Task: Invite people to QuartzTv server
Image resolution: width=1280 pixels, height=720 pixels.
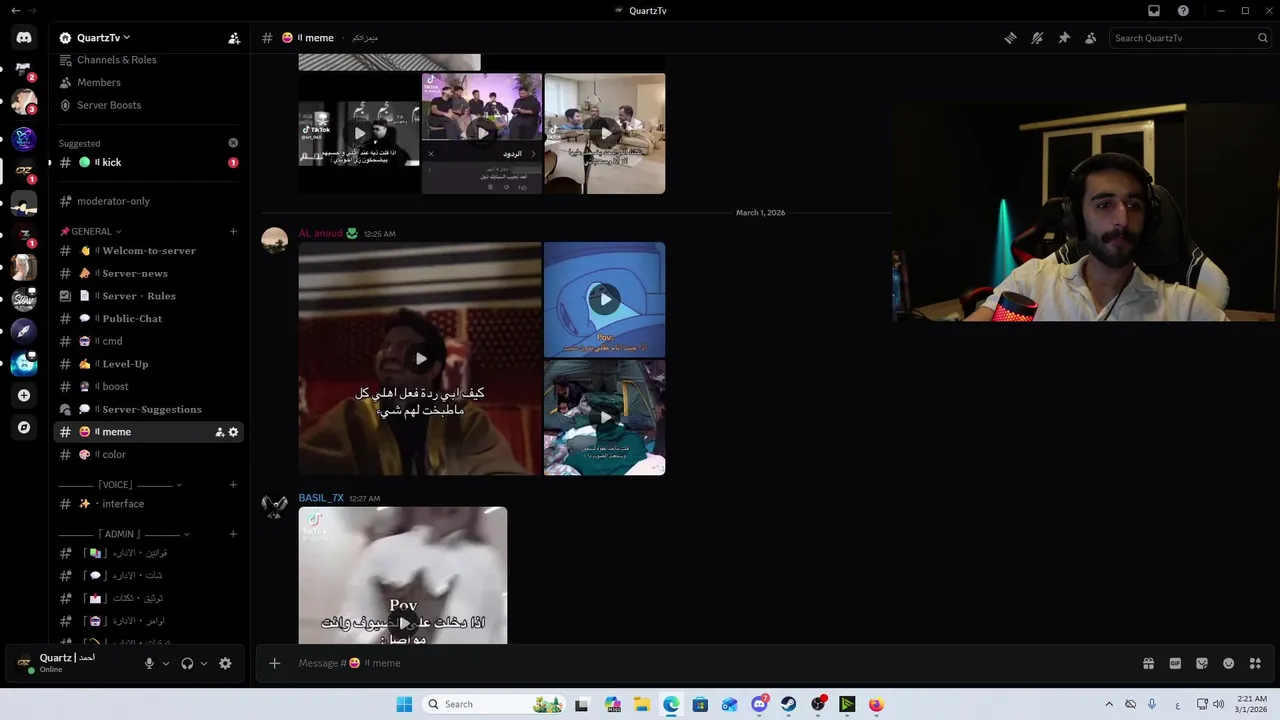Action: click(x=234, y=38)
